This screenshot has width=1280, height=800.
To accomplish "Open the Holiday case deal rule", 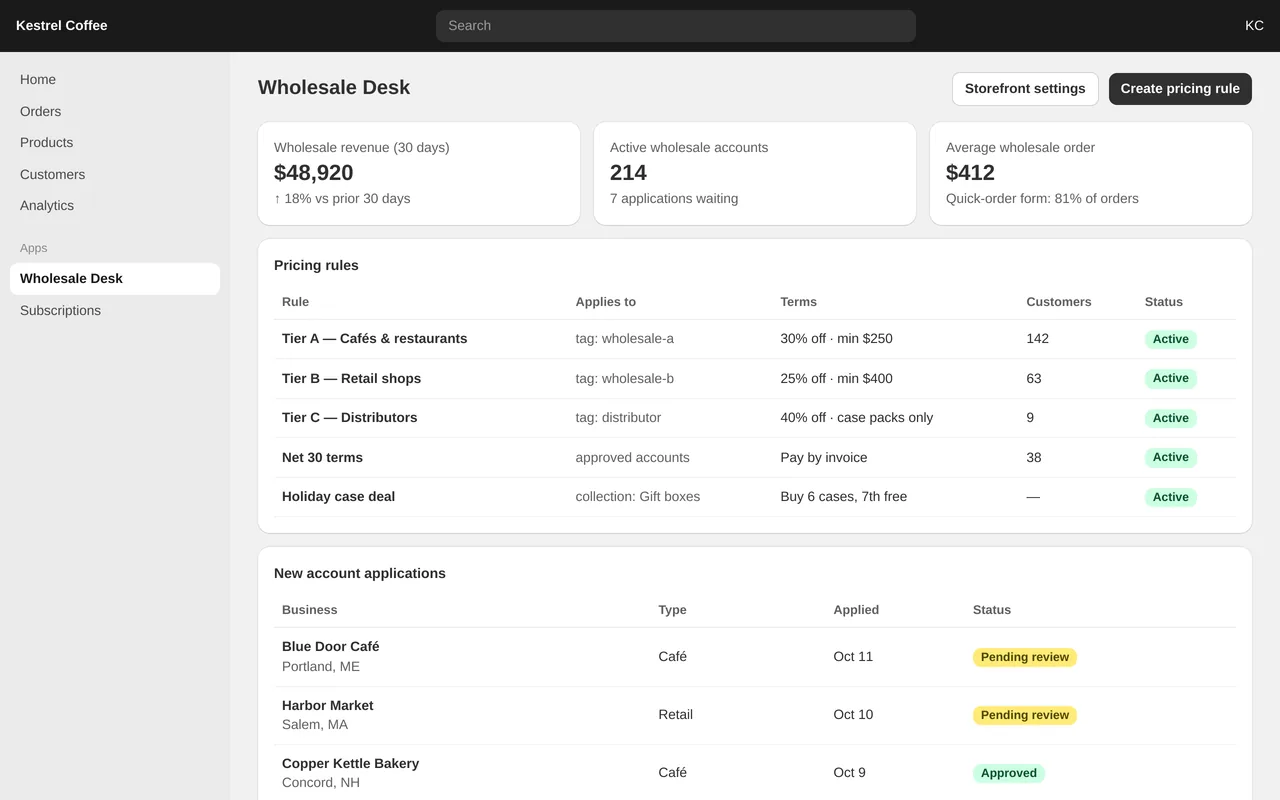I will tap(338, 497).
